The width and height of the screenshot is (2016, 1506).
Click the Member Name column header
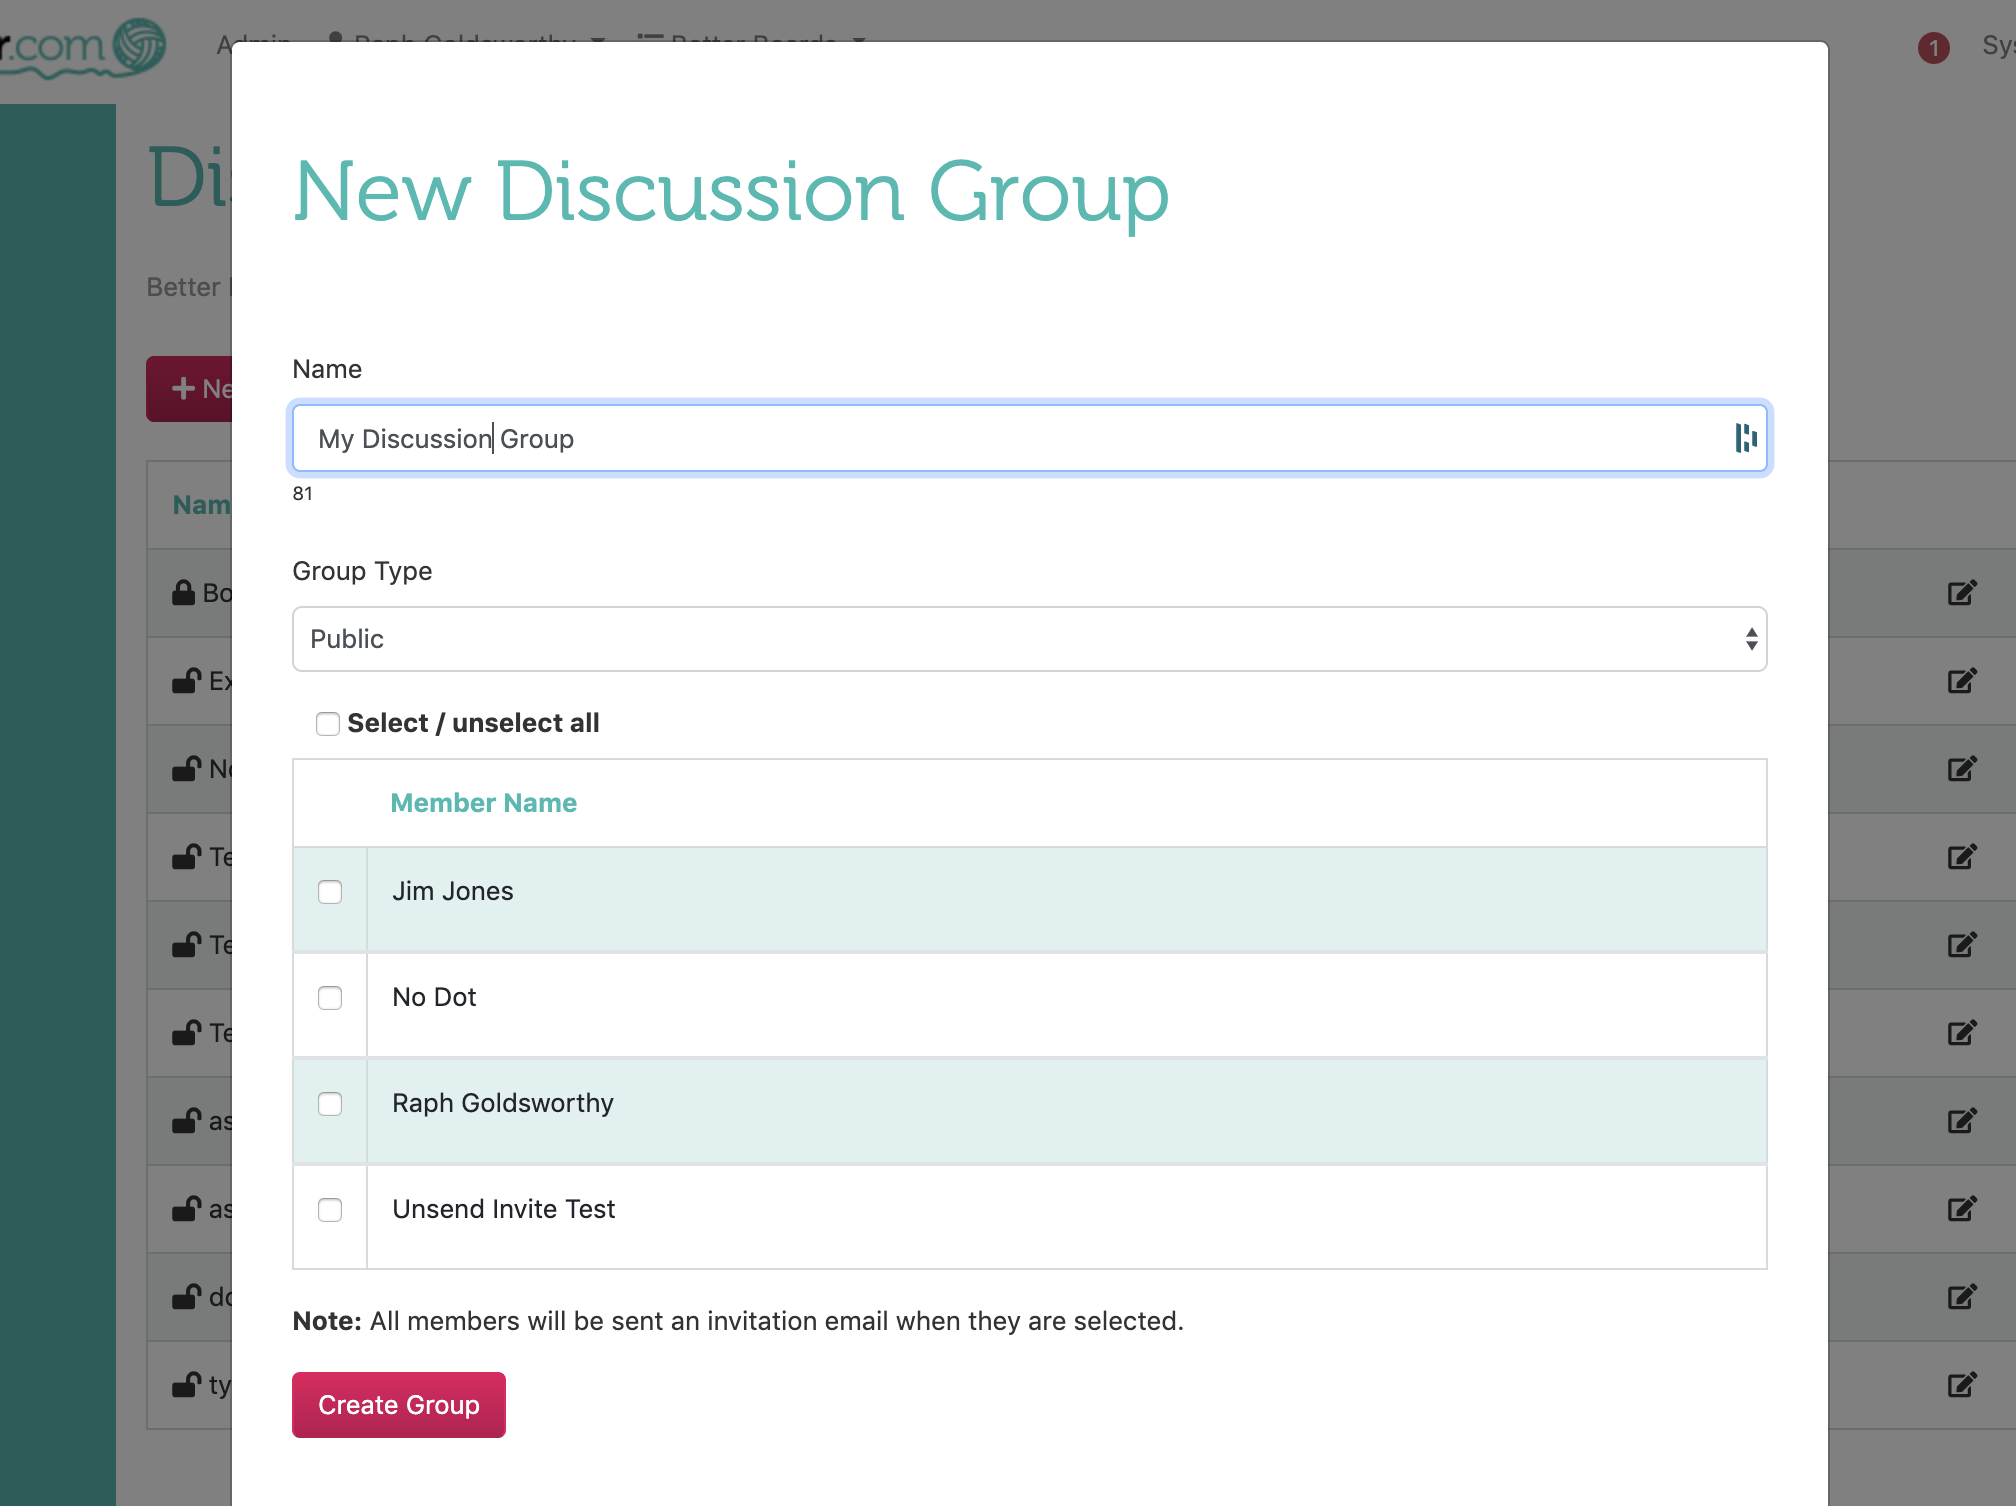(483, 802)
